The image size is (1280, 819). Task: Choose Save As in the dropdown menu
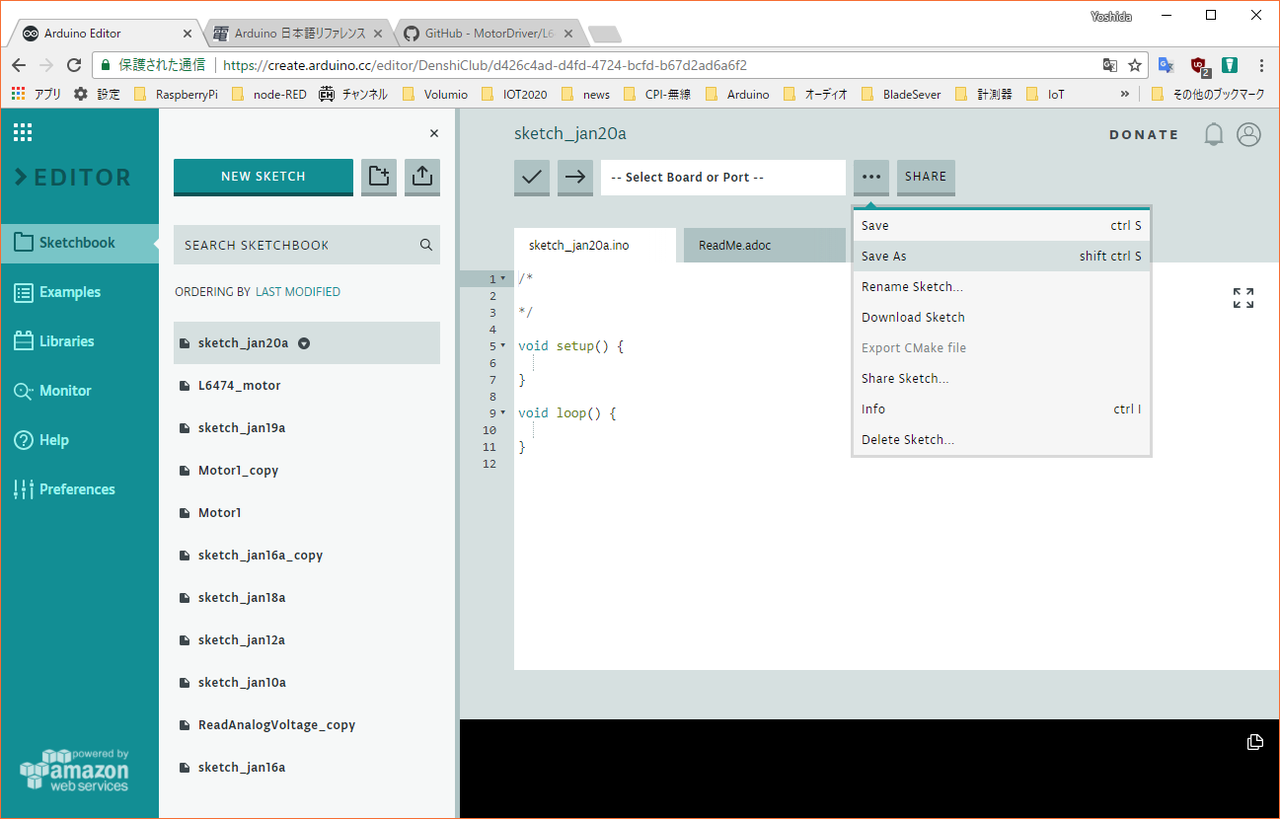(1001, 256)
